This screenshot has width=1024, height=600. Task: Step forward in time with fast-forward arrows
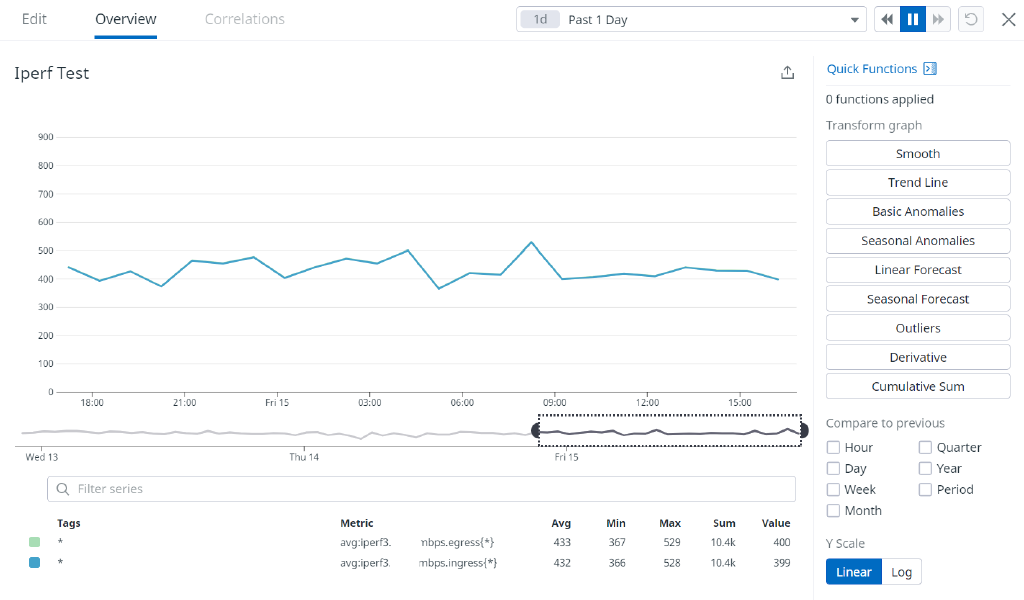tap(938, 18)
